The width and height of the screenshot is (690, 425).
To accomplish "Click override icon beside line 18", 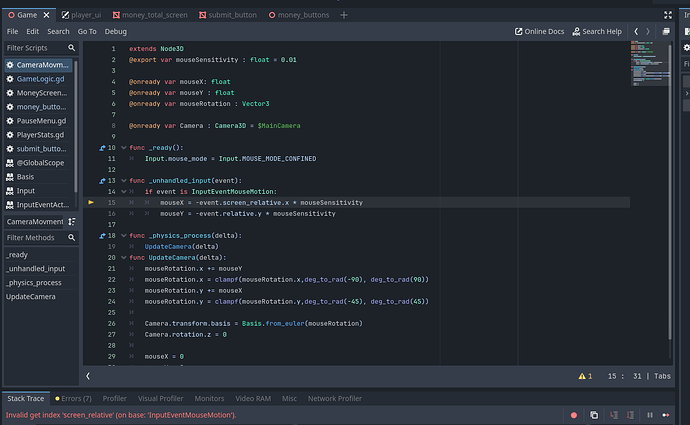I will (x=102, y=236).
